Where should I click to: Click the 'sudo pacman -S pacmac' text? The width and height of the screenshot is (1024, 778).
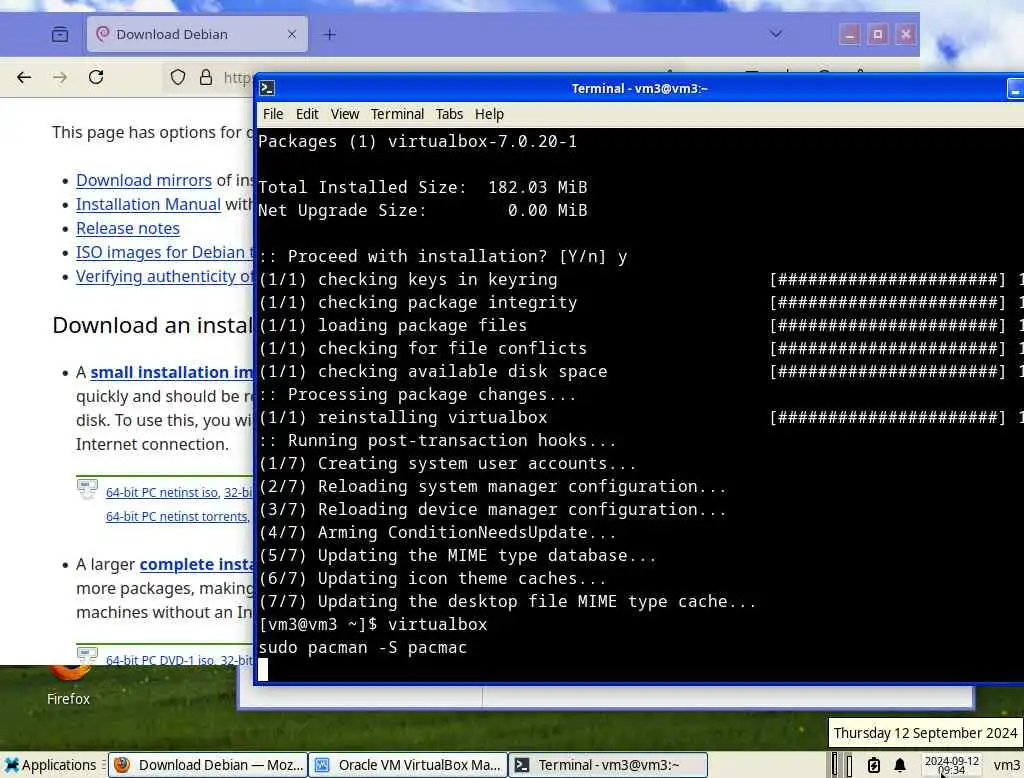[362, 647]
